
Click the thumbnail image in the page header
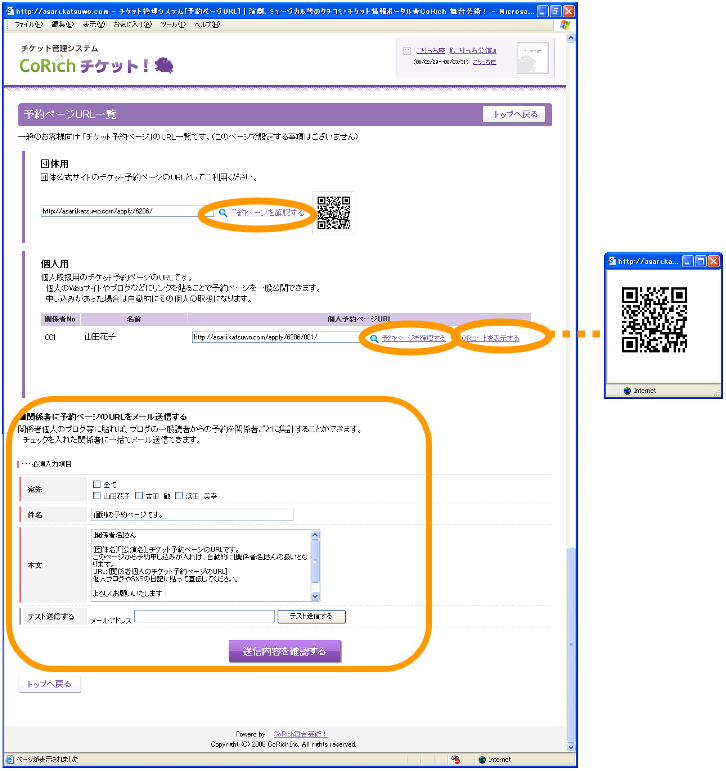pyautogui.click(x=533, y=58)
